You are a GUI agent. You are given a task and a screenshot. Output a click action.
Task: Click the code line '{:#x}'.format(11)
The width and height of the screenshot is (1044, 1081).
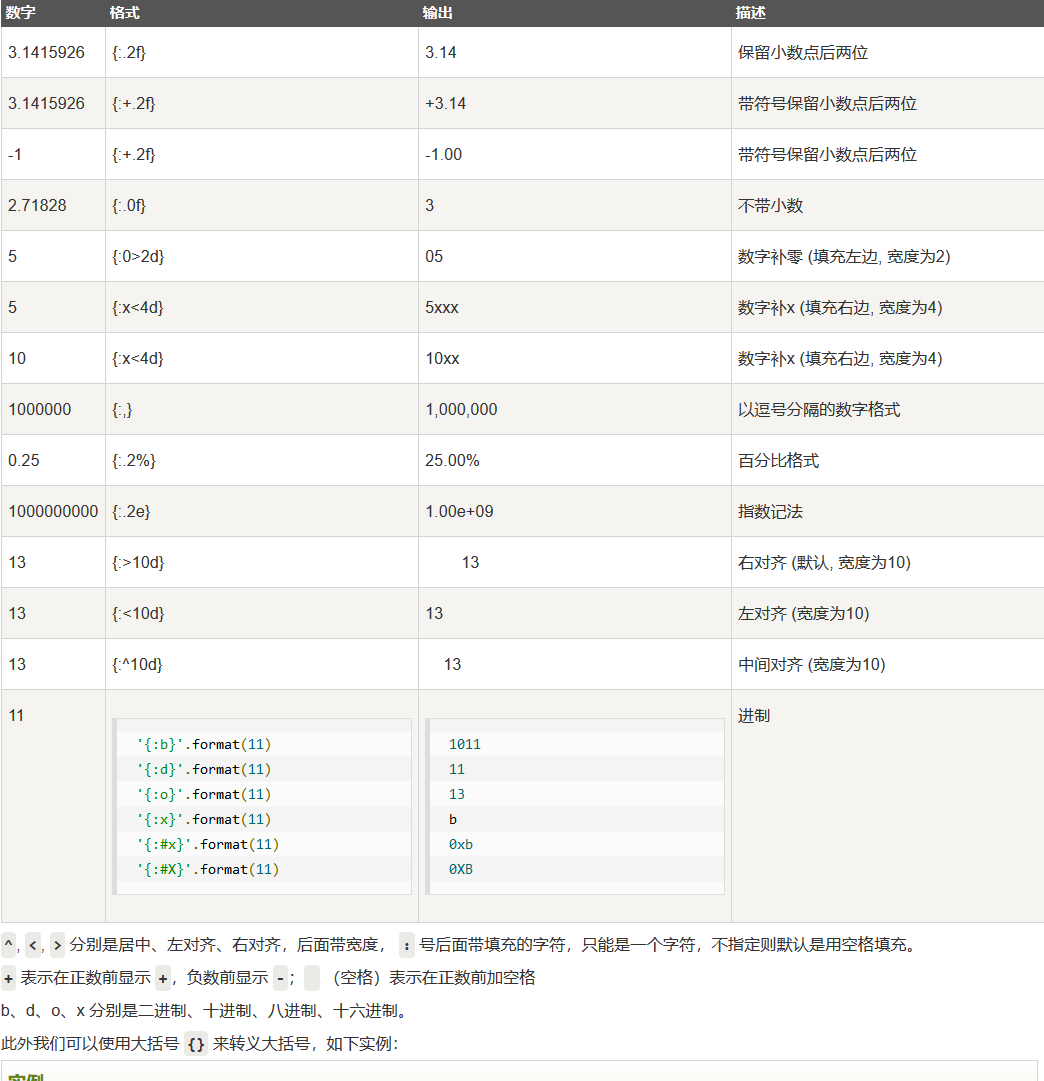click(208, 845)
